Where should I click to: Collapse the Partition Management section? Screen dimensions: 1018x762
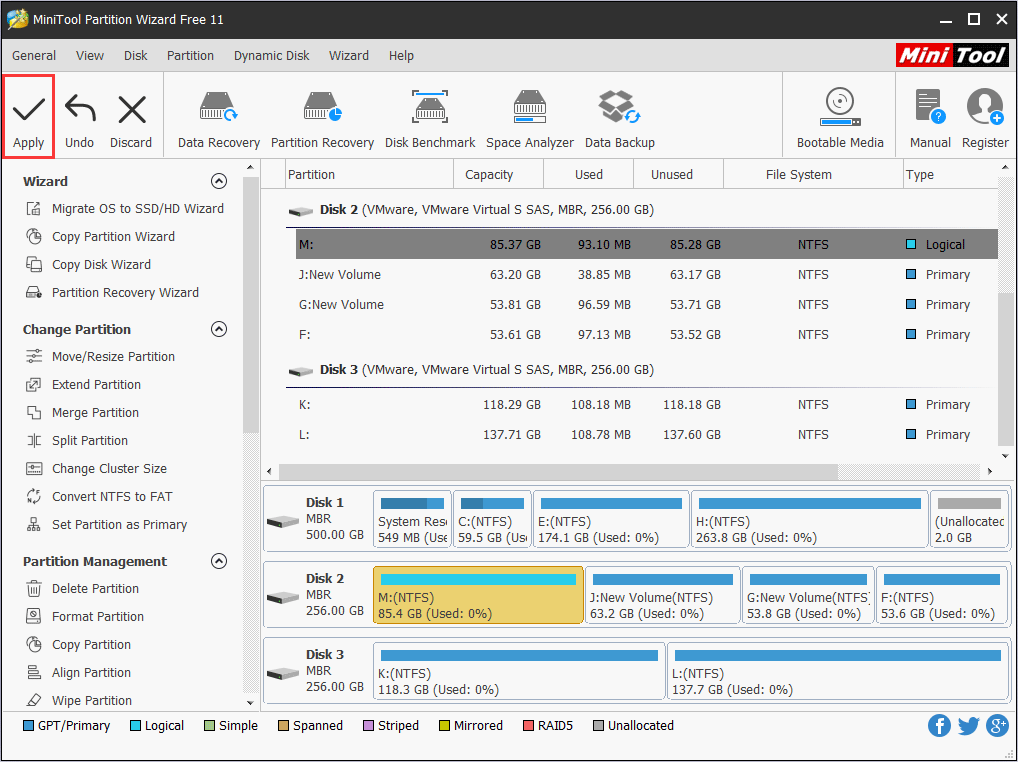[219, 561]
